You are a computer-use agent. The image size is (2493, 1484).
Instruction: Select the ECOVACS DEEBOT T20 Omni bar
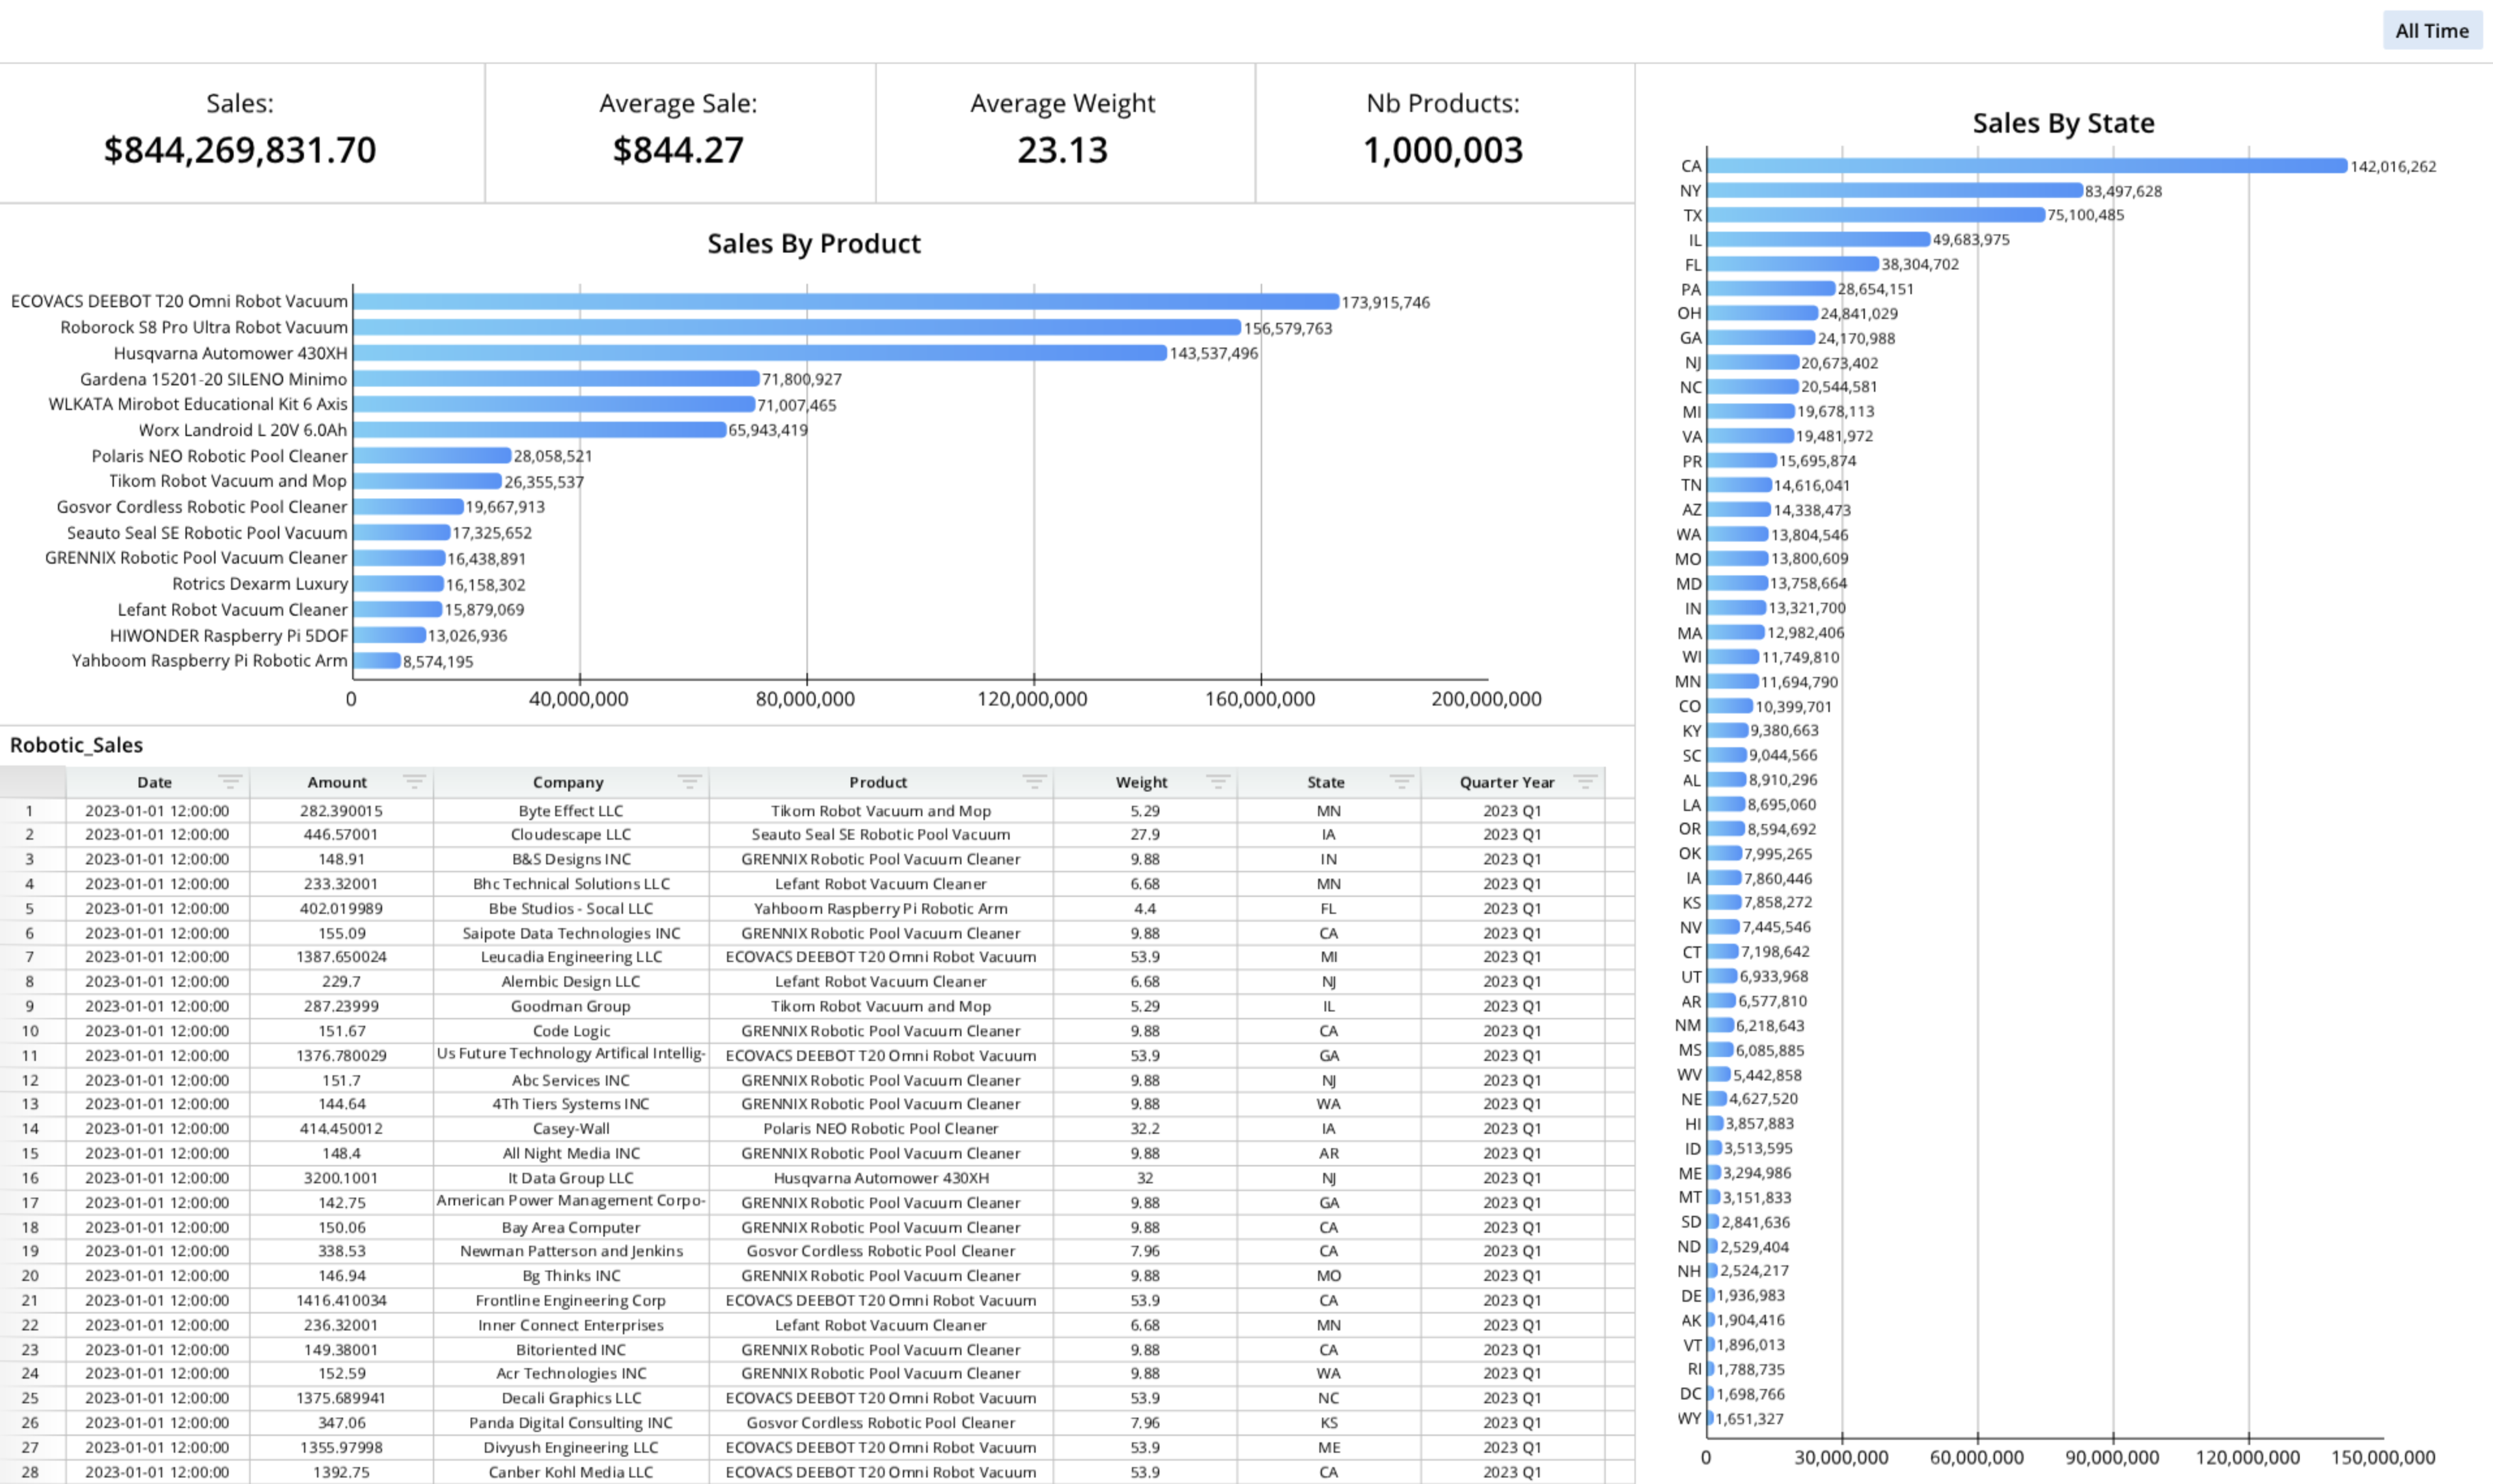[x=845, y=302]
